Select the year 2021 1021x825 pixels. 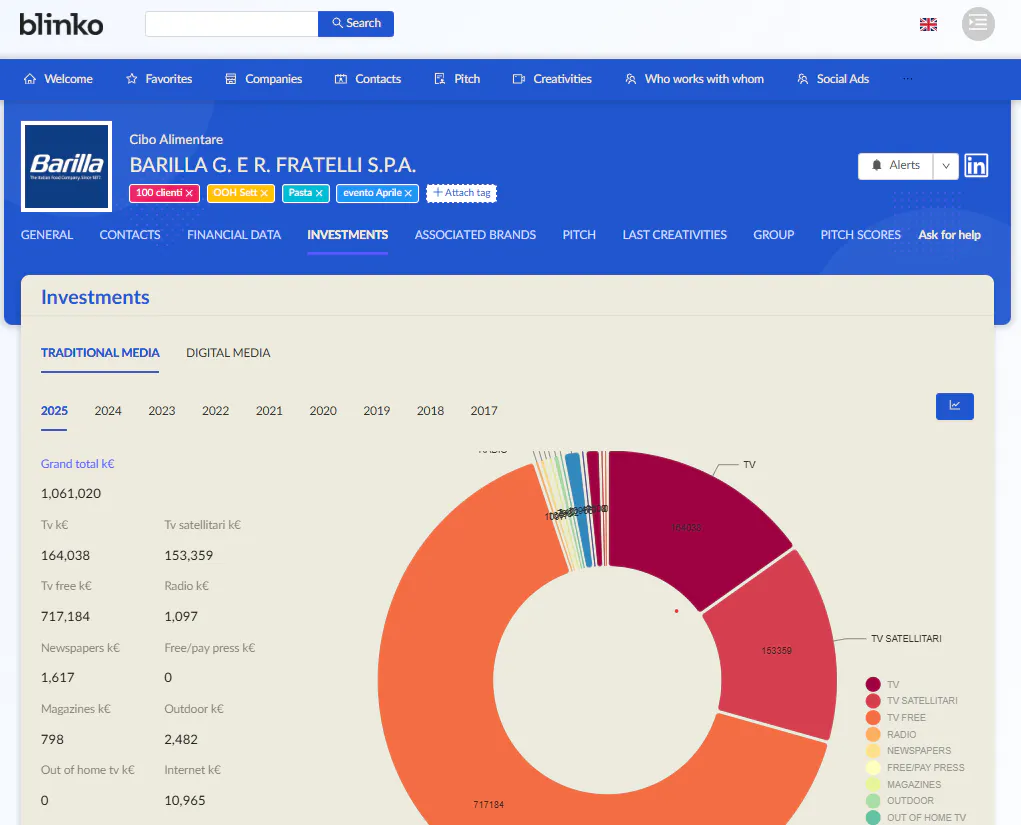(x=269, y=411)
